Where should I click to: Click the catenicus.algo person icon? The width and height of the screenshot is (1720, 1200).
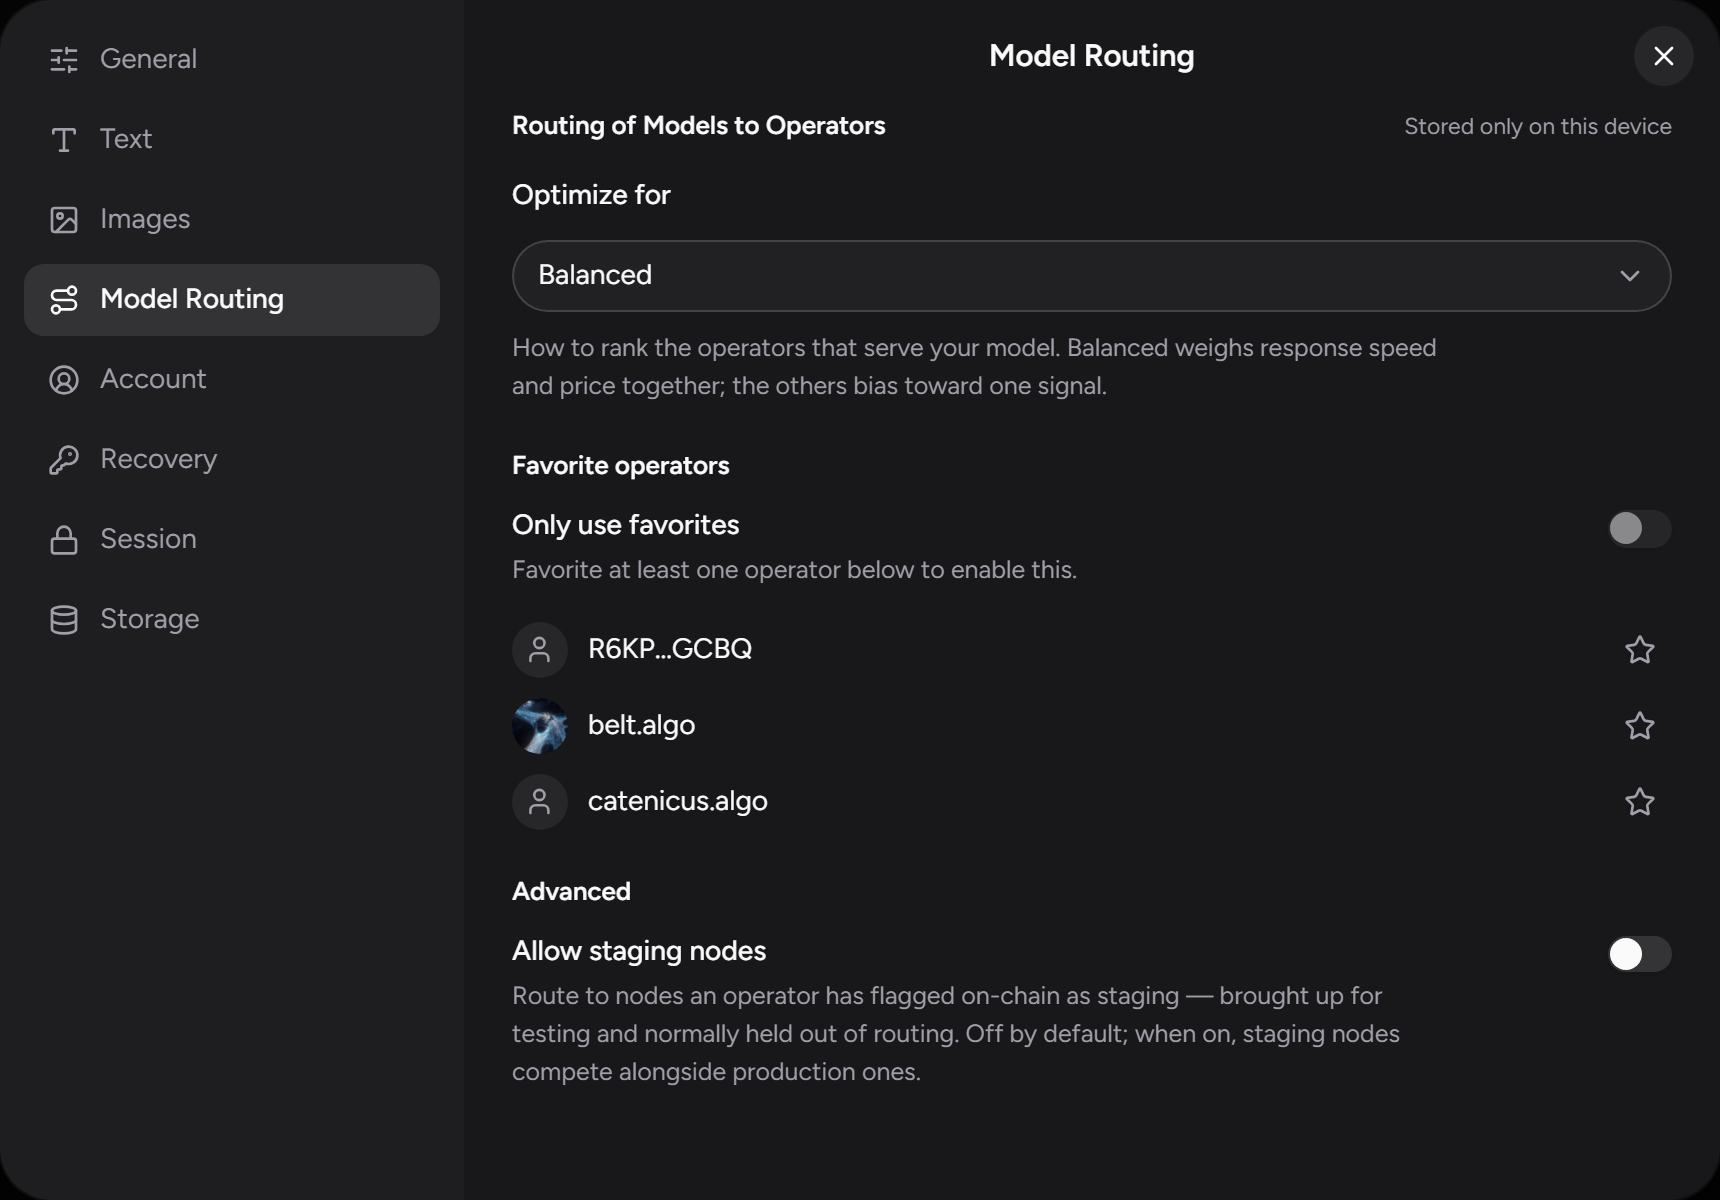[540, 802]
